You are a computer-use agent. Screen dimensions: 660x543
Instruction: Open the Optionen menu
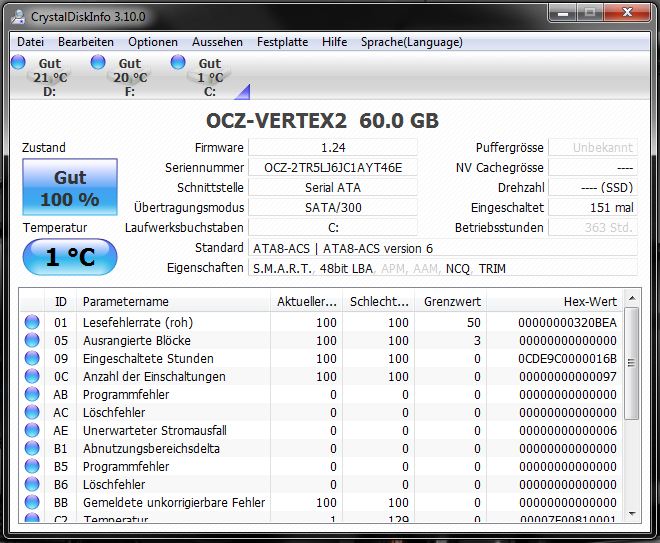pos(153,42)
